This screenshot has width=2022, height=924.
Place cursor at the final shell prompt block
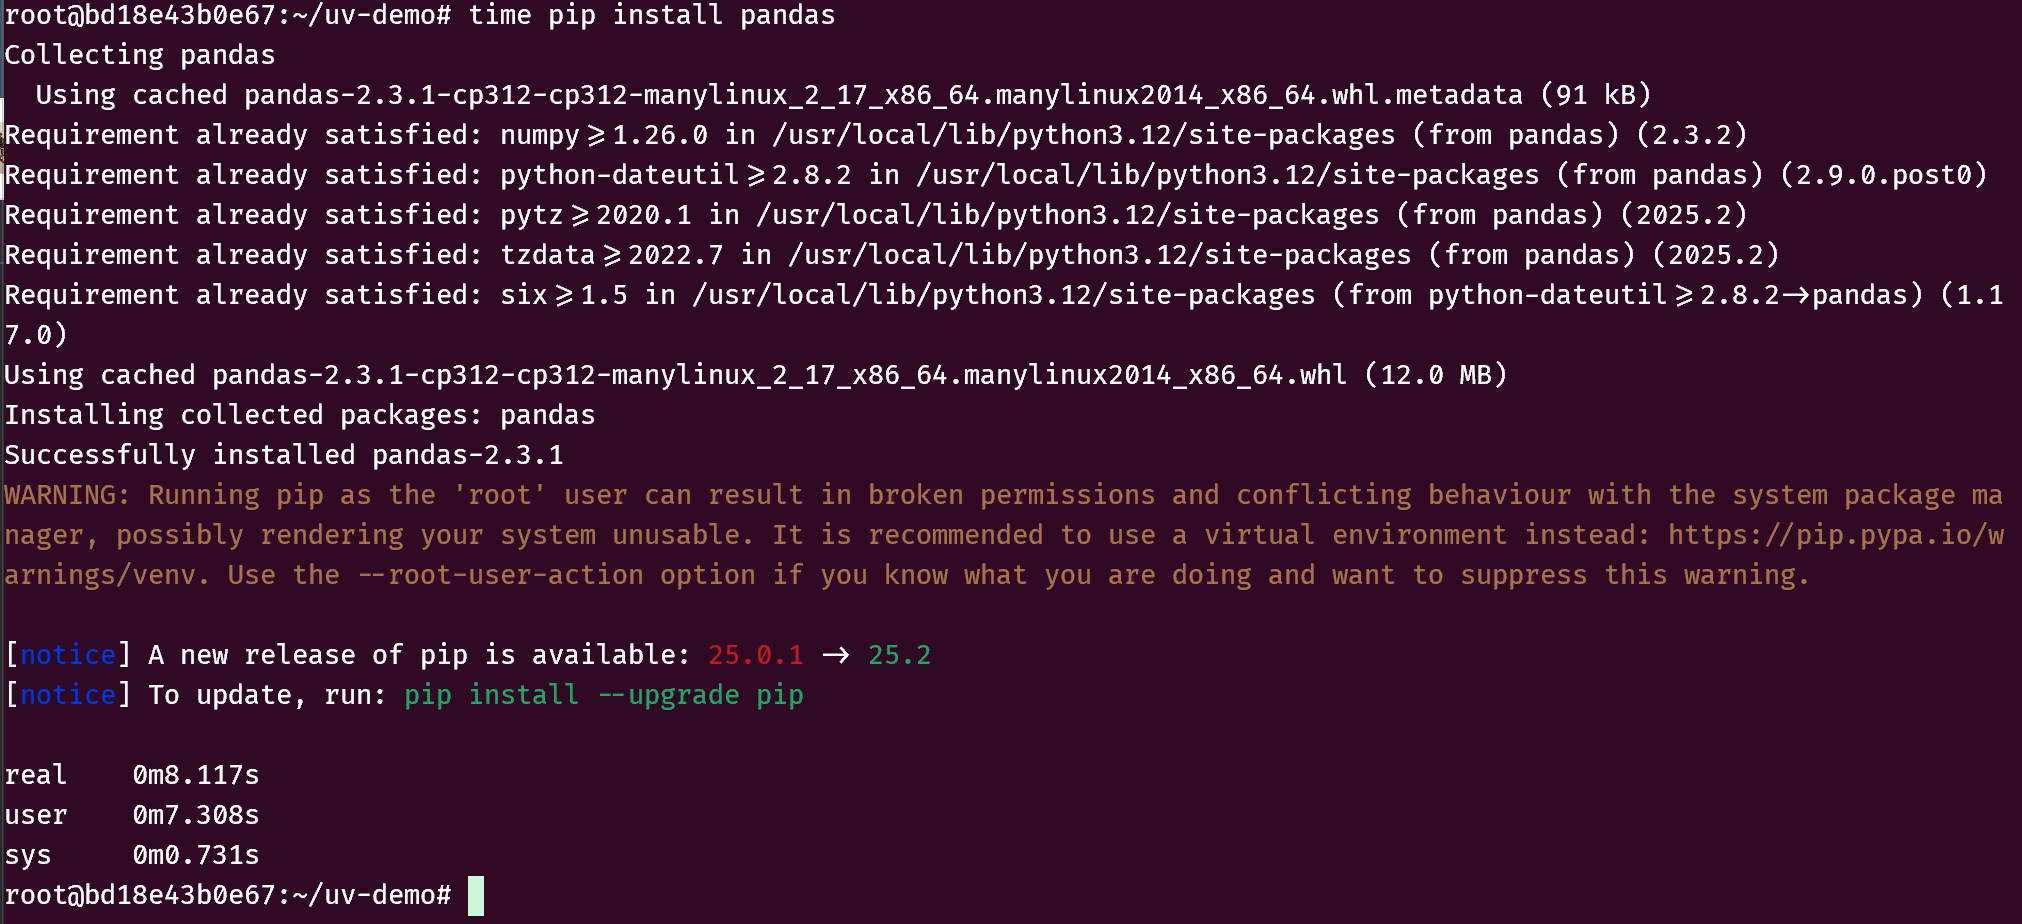pos(476,895)
